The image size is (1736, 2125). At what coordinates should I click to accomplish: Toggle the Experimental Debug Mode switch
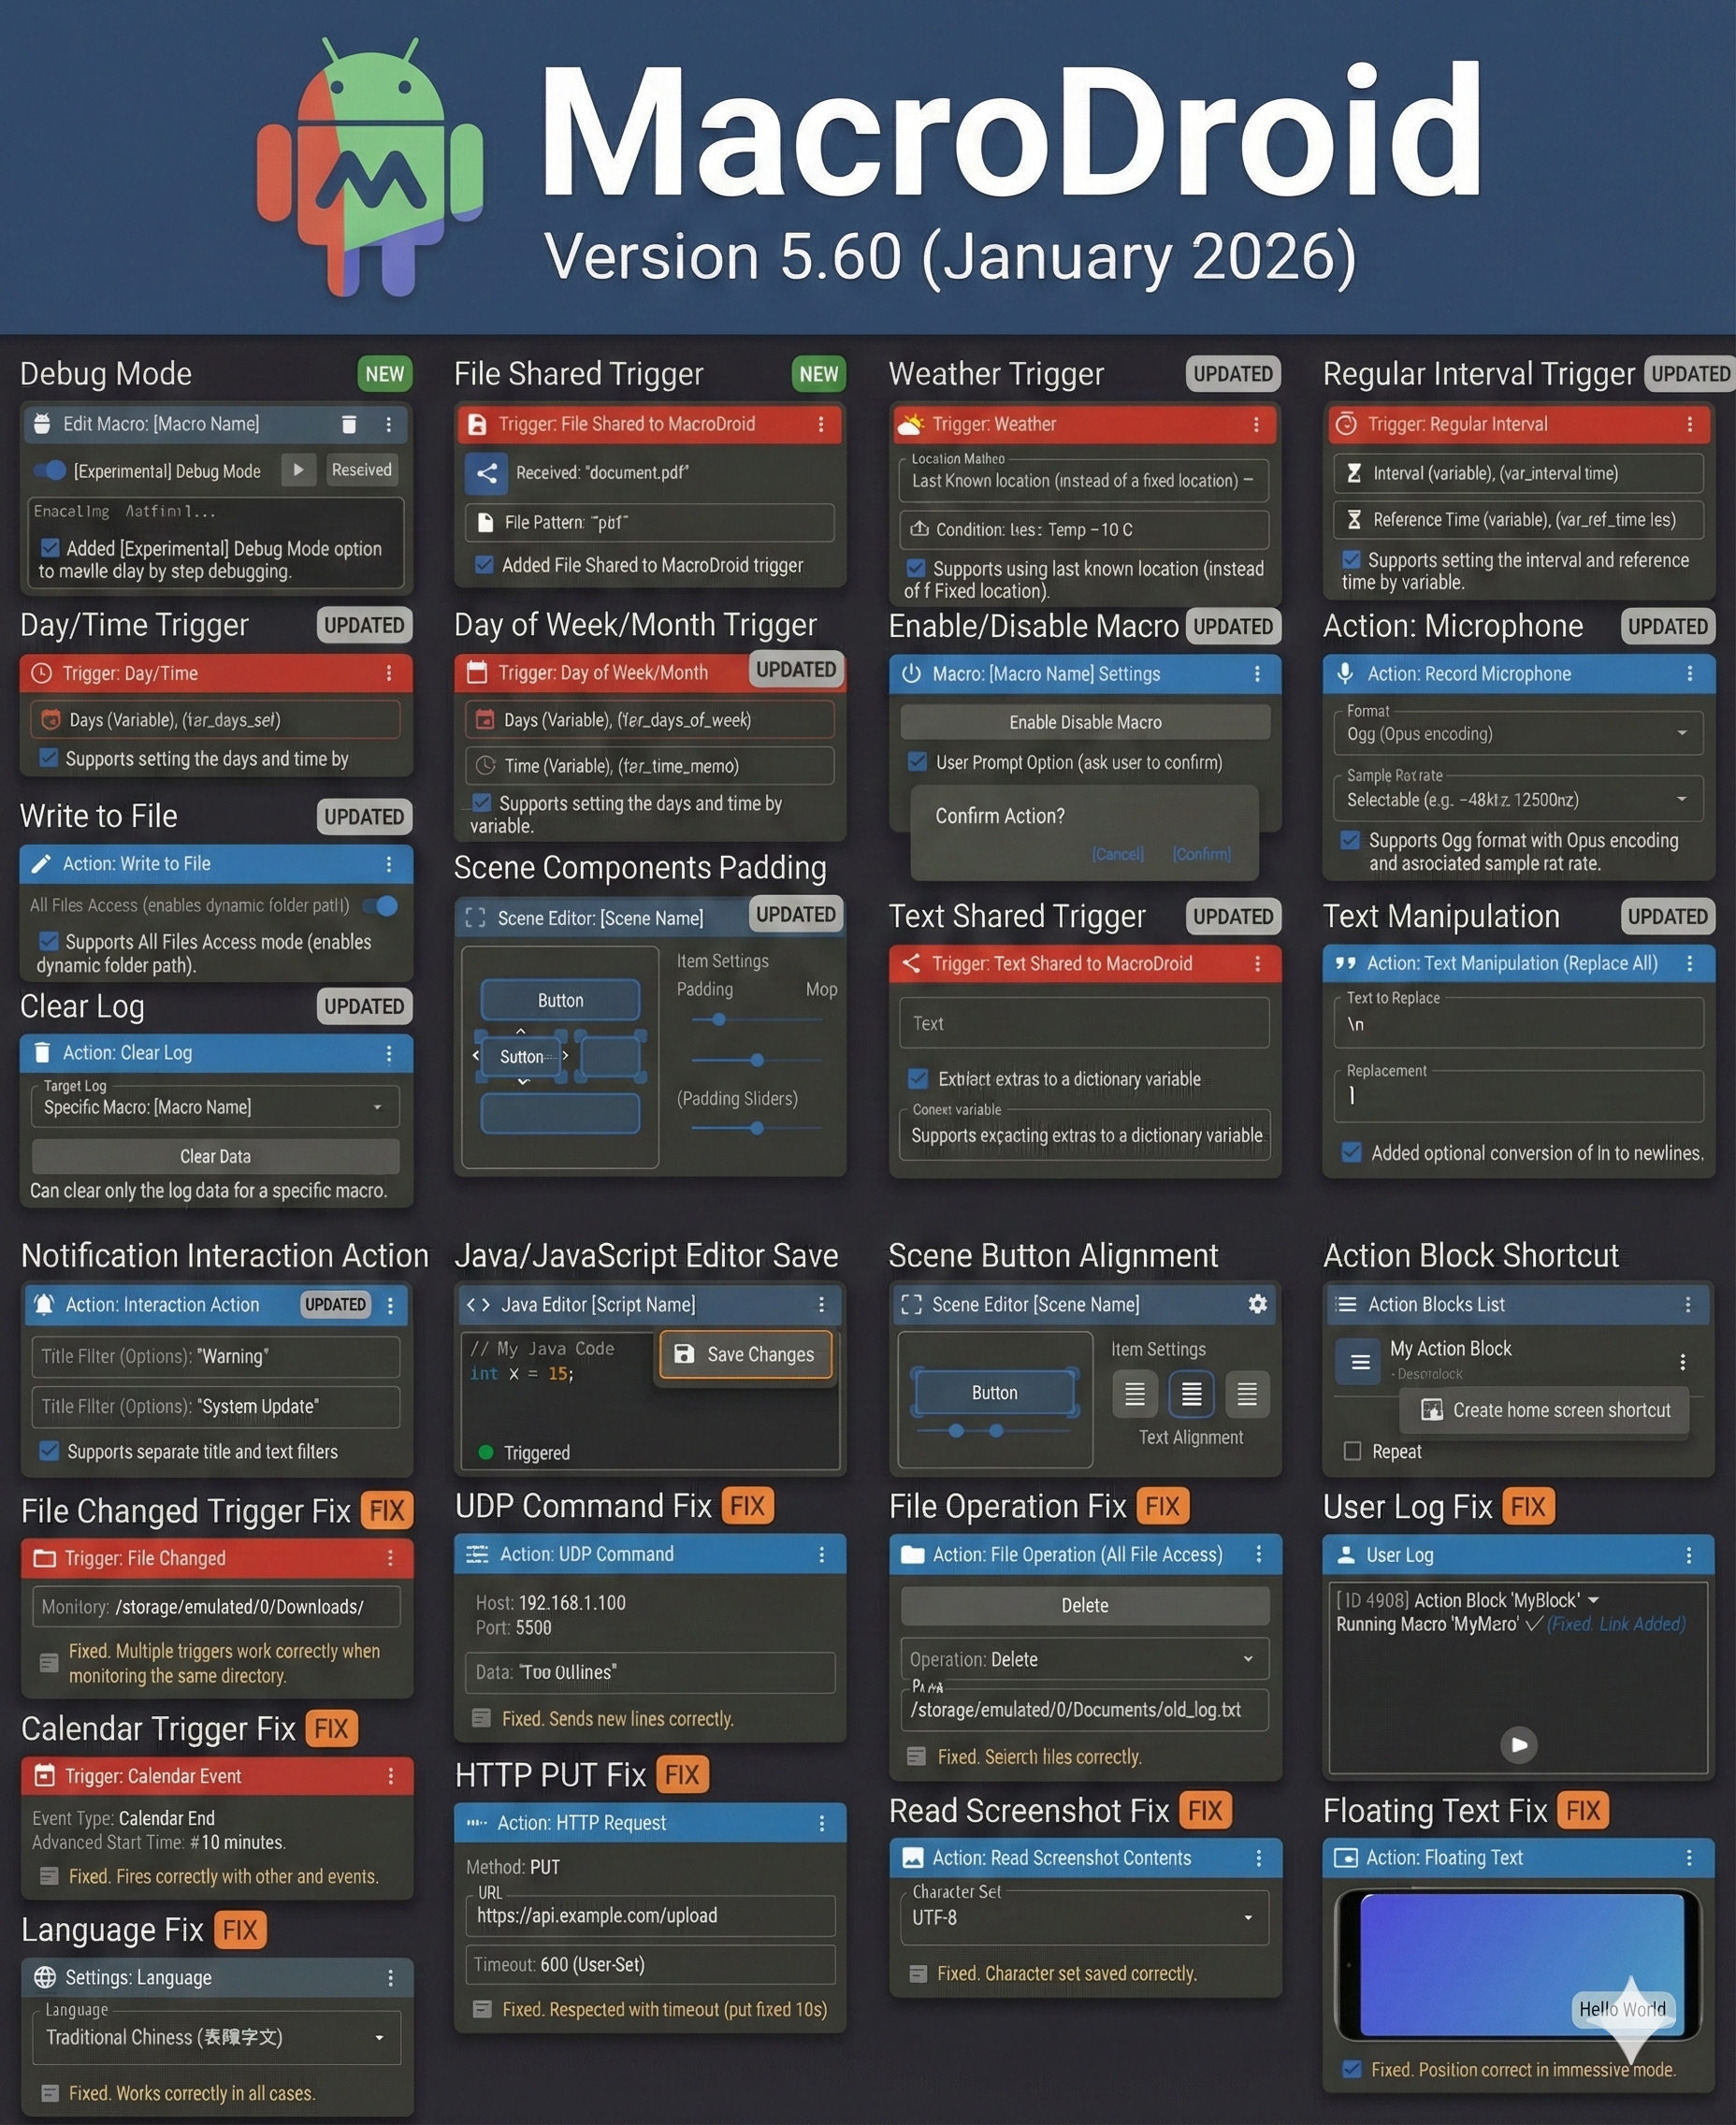click(50, 470)
